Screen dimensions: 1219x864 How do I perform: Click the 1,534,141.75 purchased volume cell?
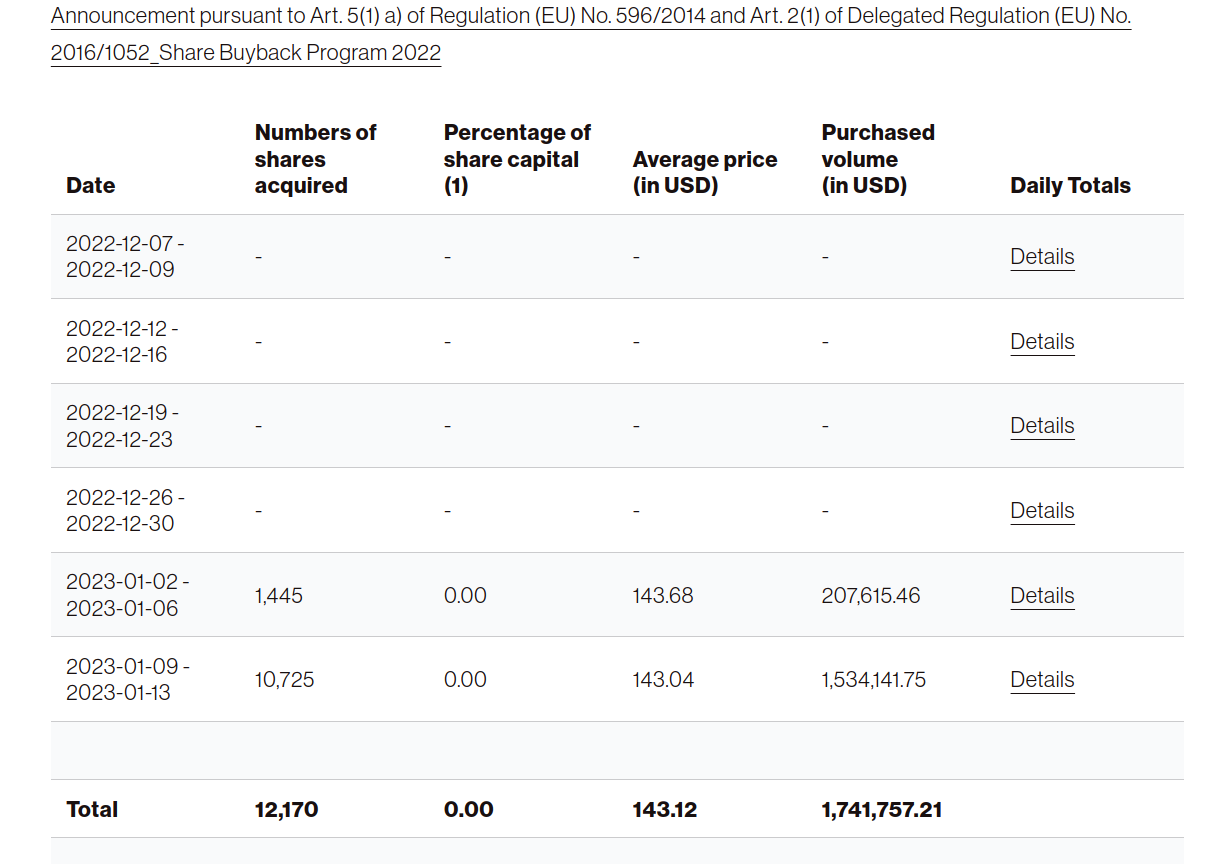tap(873, 680)
